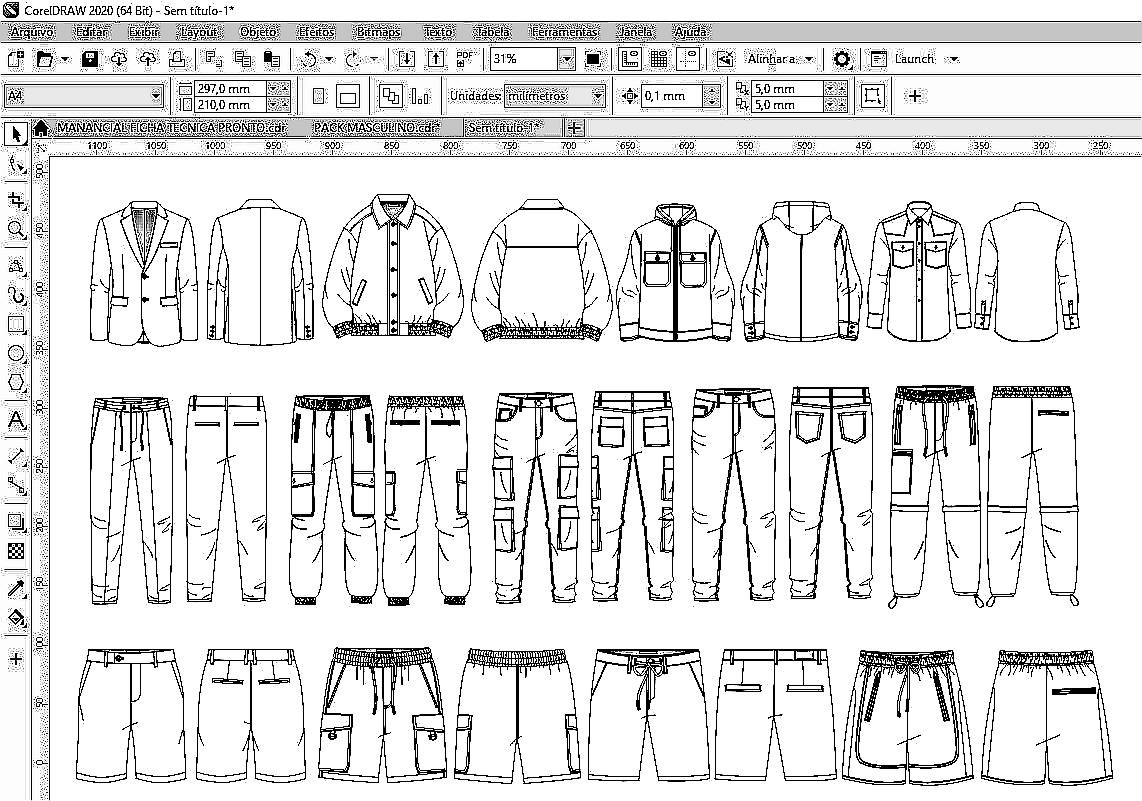Apply layout to all pages
Viewport: 1142px width, 801px height.
click(391, 95)
